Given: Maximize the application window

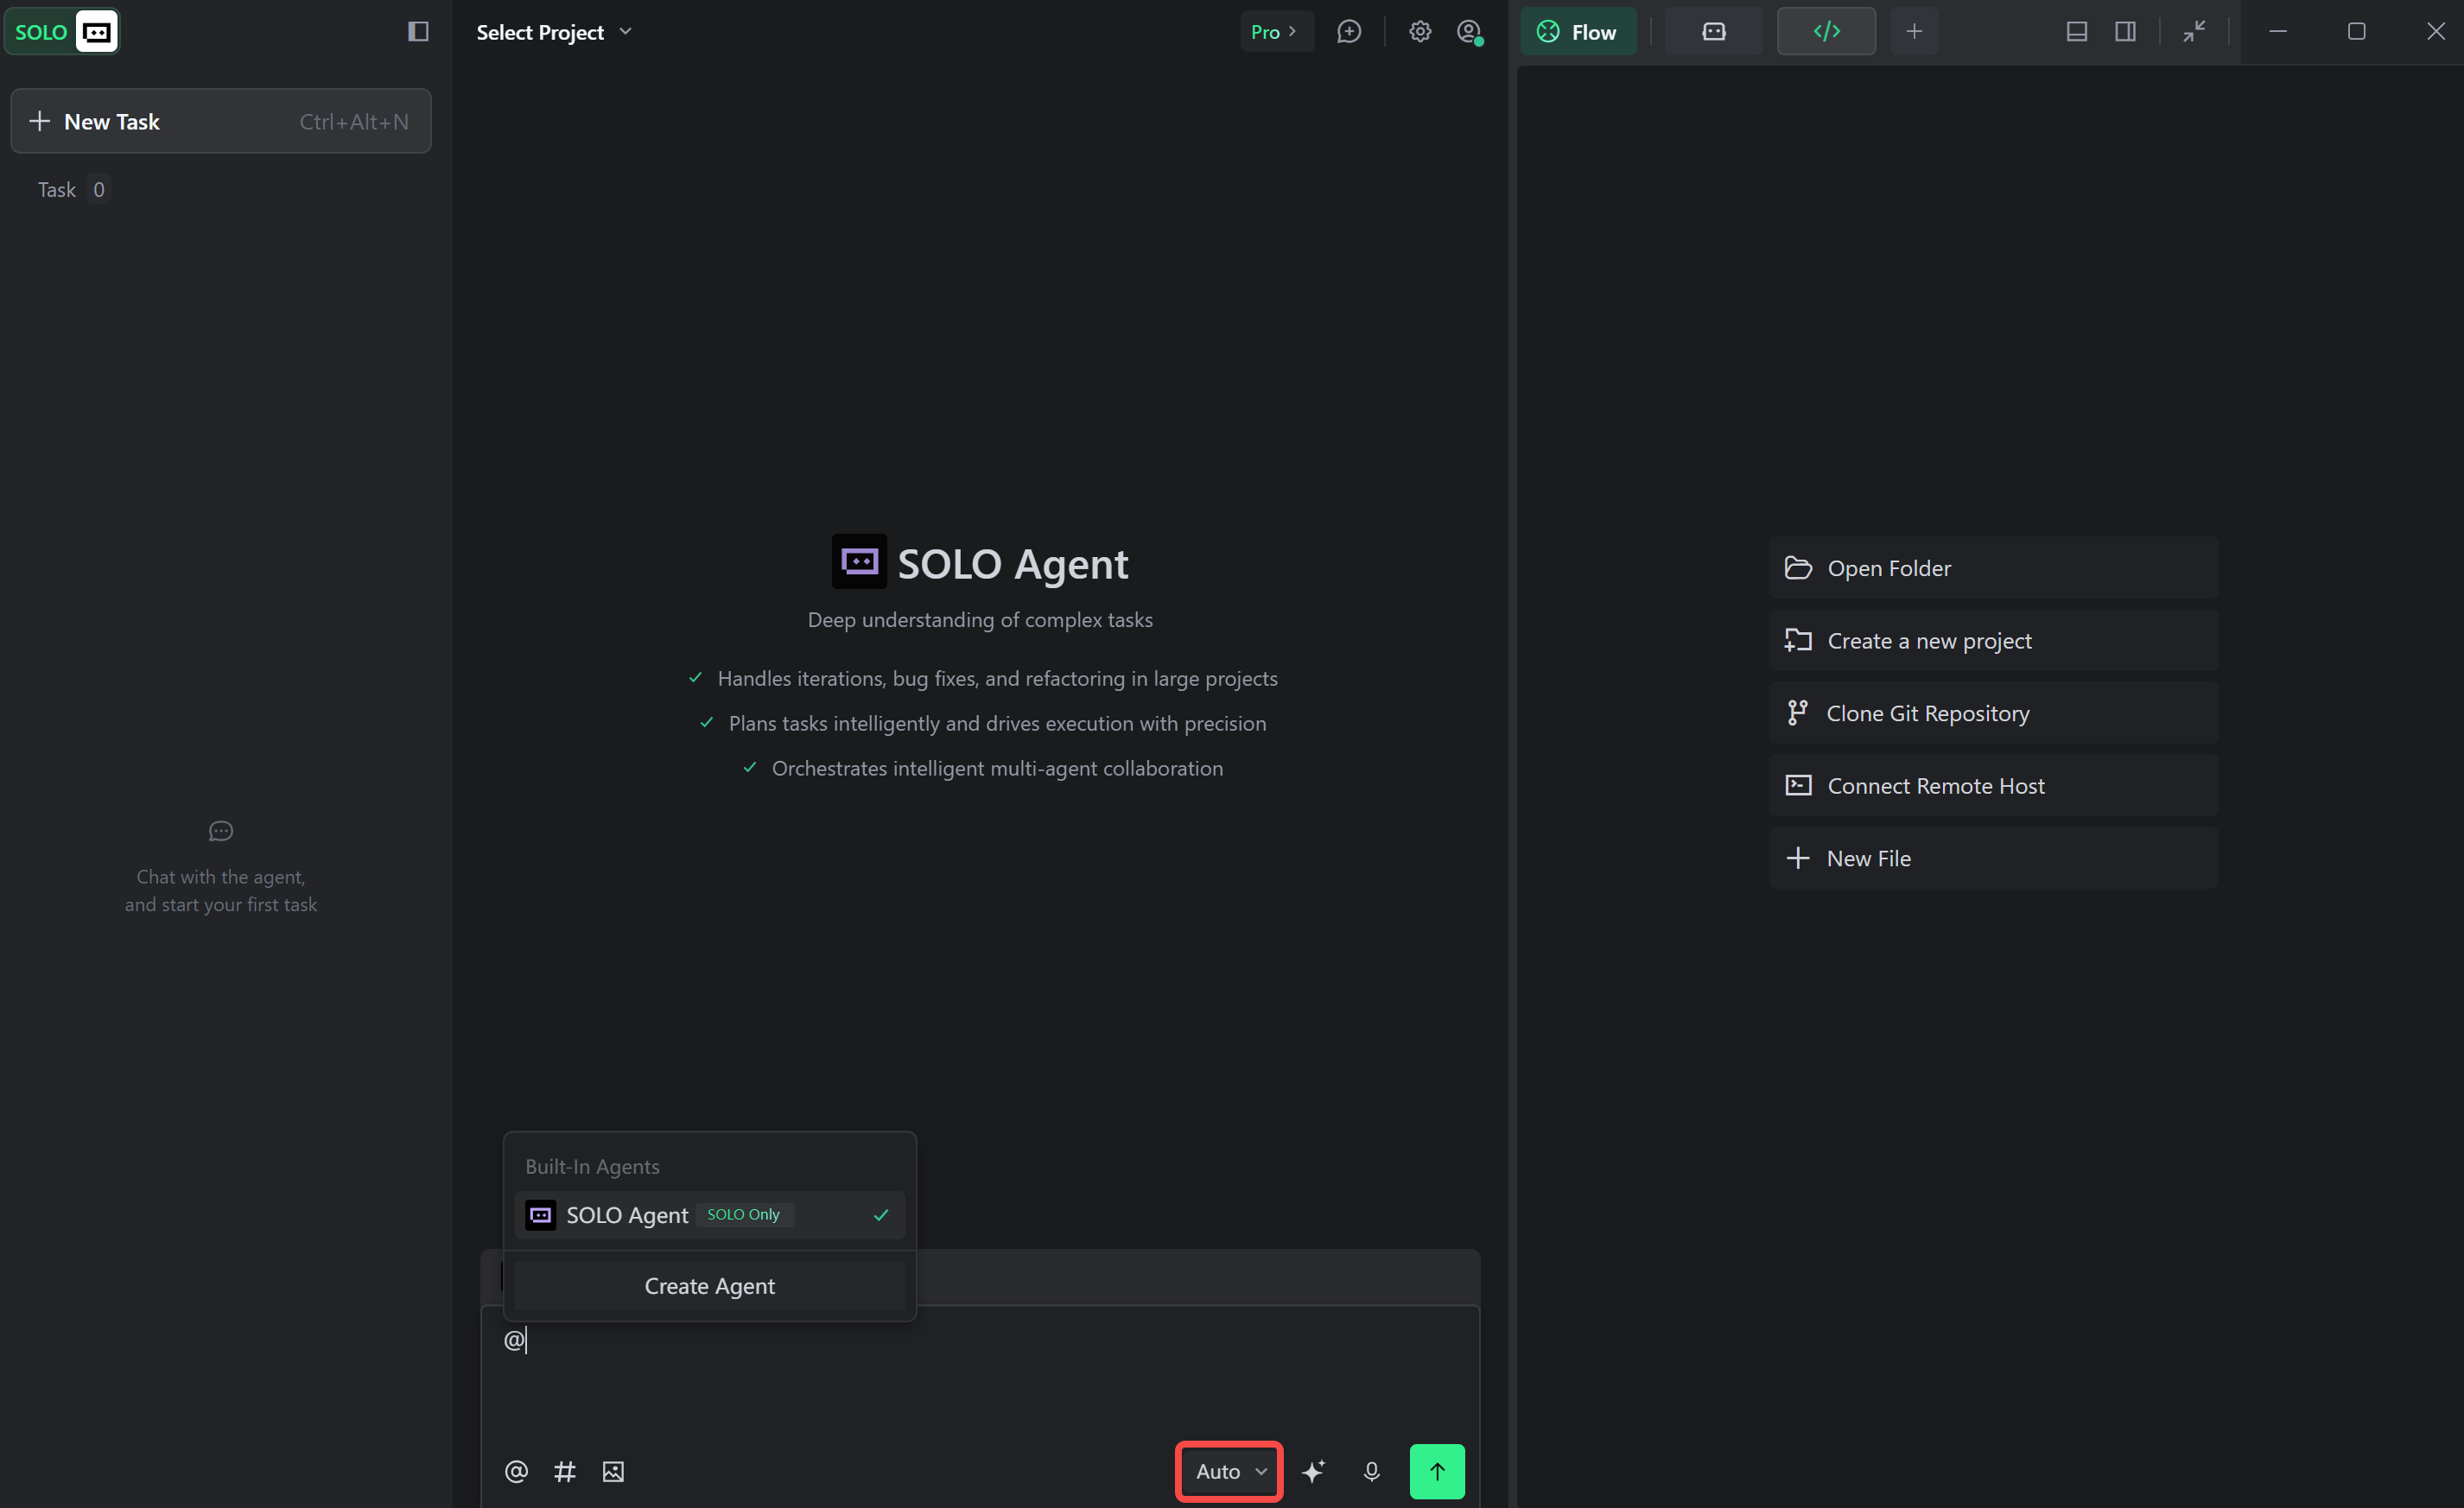Looking at the screenshot, I should tap(2356, 32).
